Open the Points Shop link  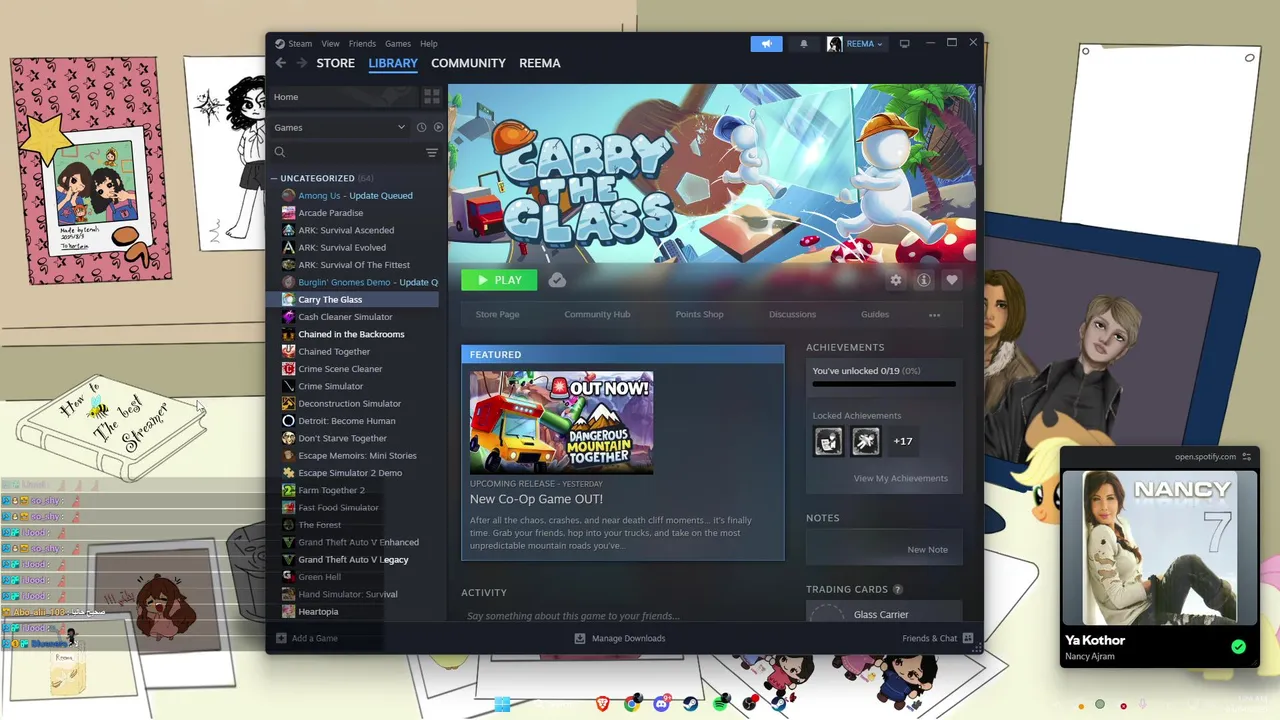[x=699, y=315]
